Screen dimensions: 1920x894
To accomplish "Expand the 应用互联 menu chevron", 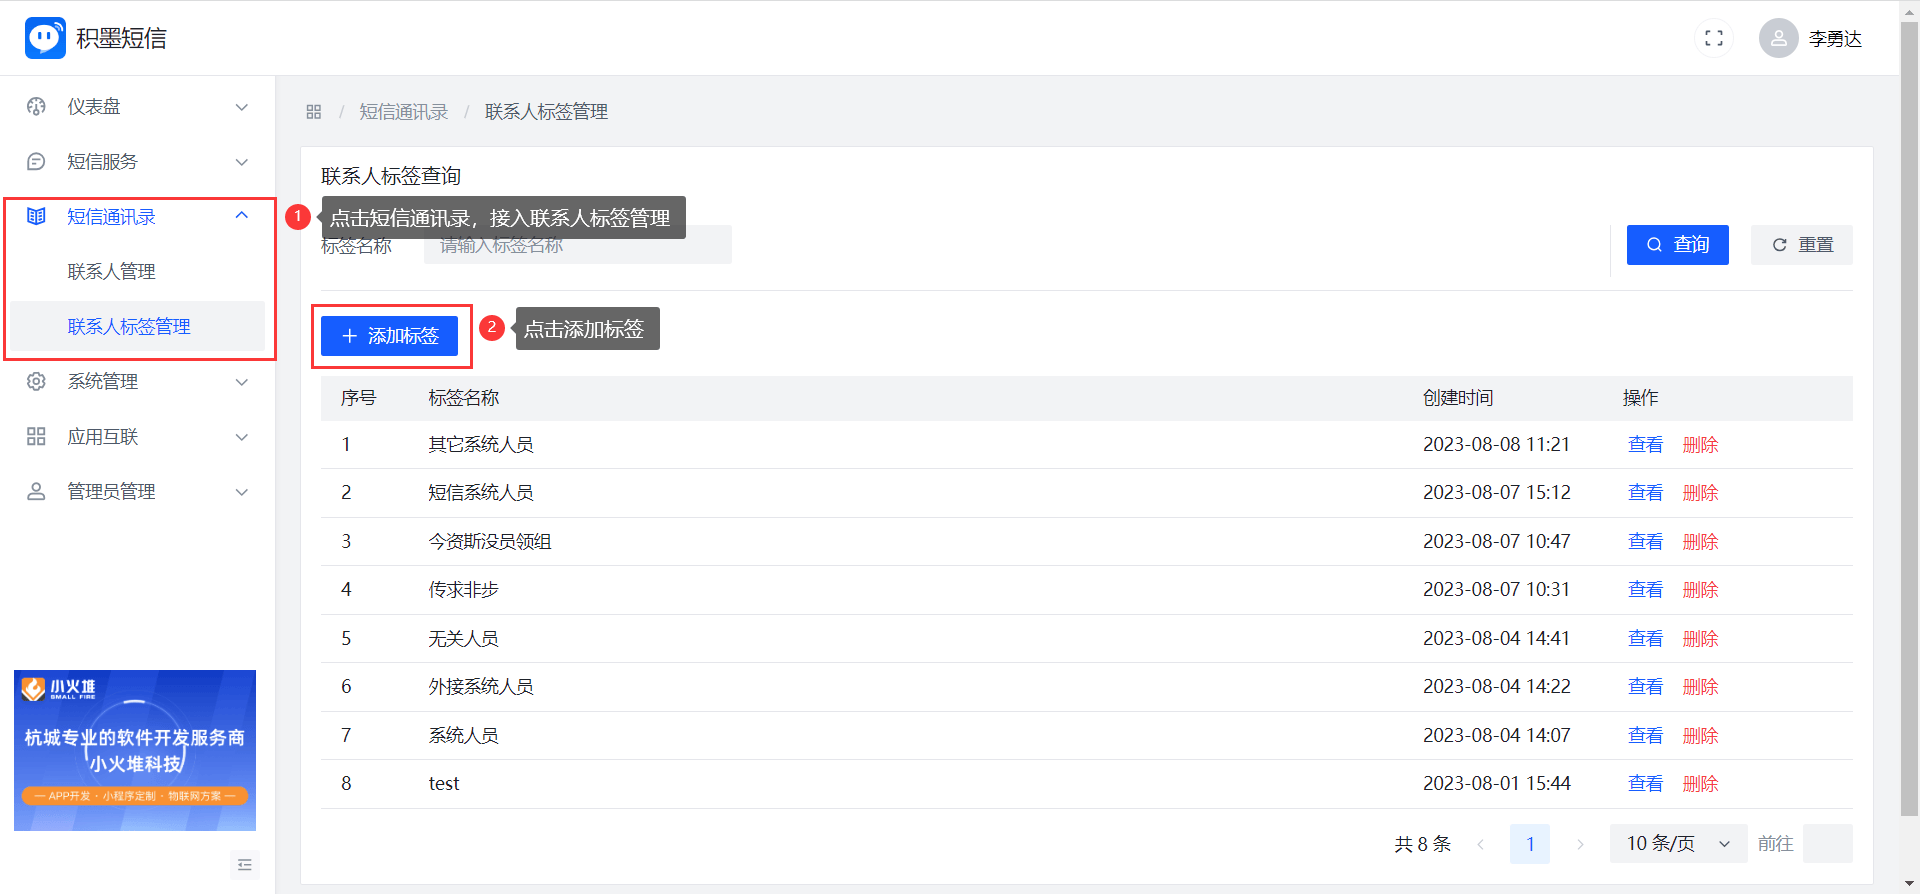I will pos(241,437).
